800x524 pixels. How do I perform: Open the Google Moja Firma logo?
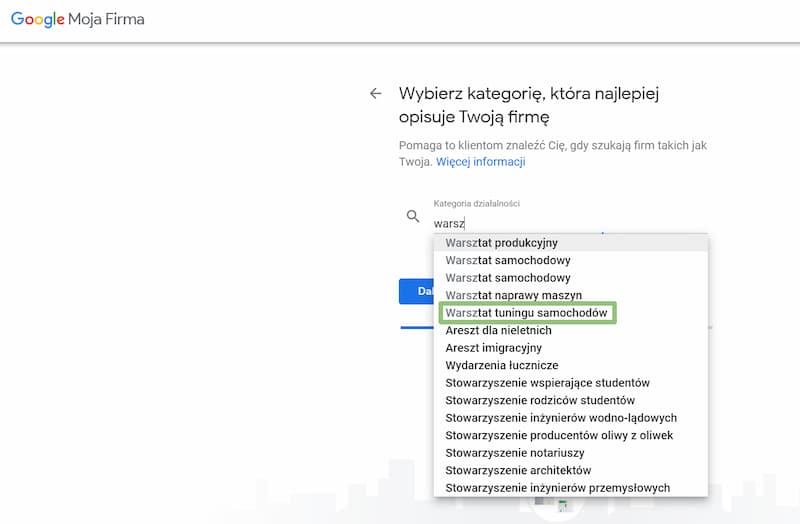click(78, 19)
